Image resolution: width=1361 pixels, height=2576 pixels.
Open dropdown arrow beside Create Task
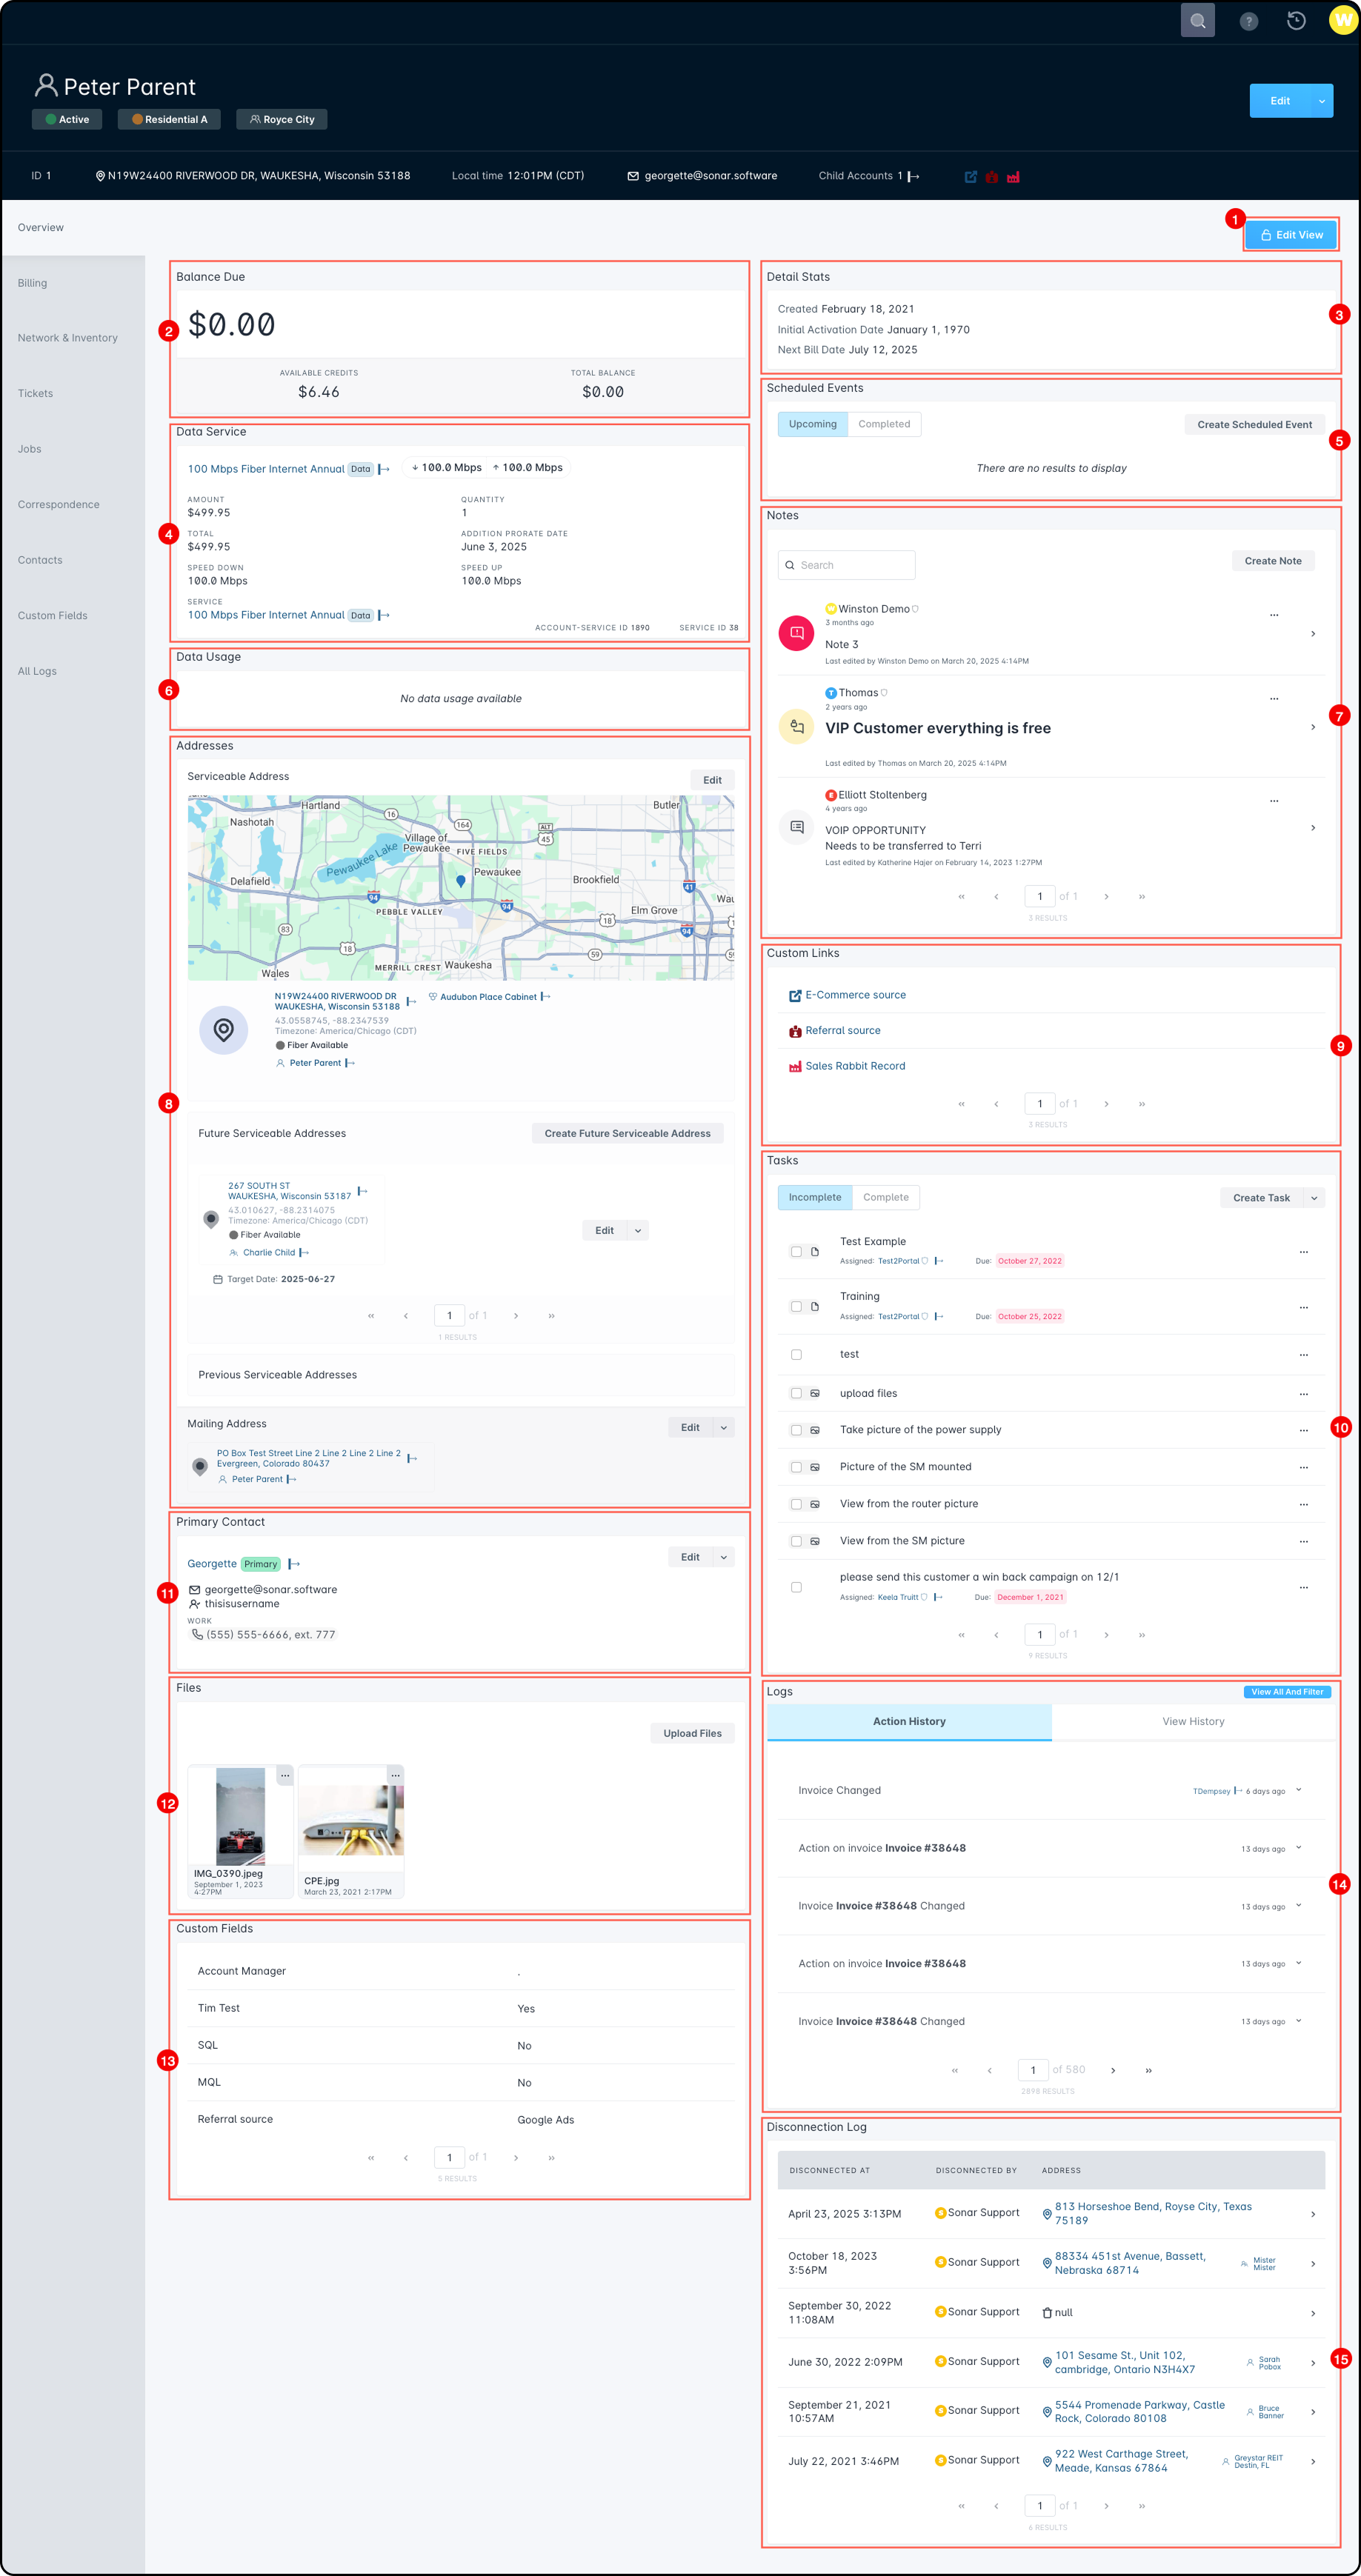coord(1314,1198)
